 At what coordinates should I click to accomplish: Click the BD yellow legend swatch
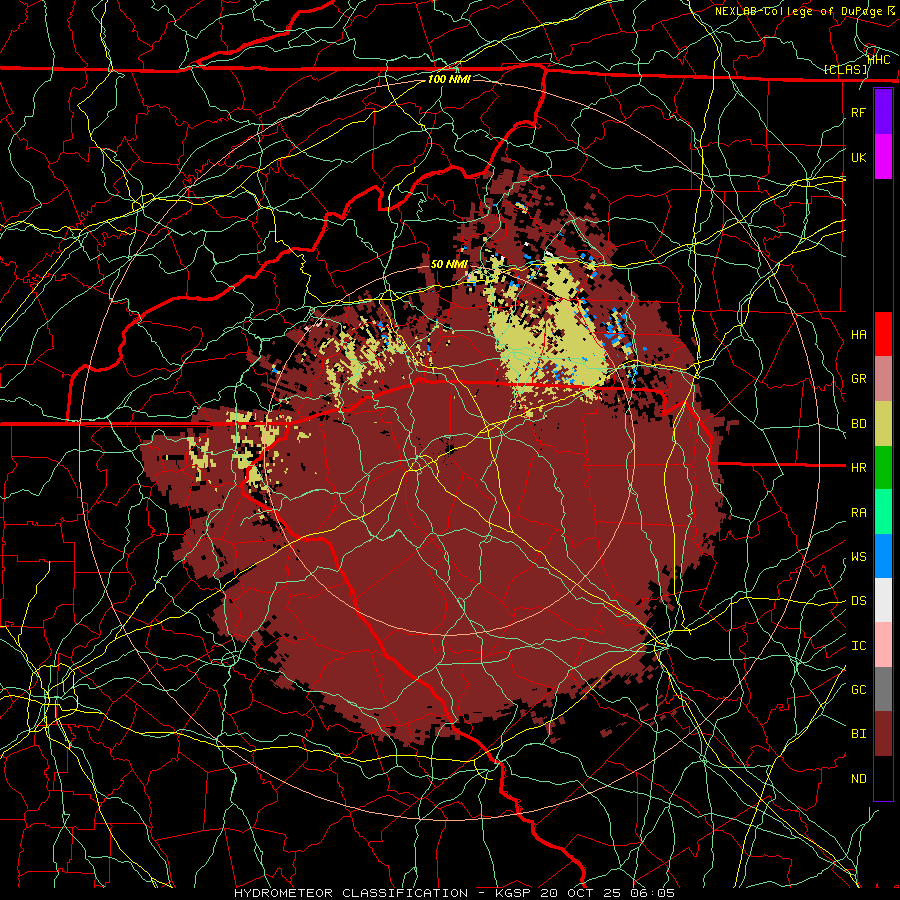click(883, 424)
